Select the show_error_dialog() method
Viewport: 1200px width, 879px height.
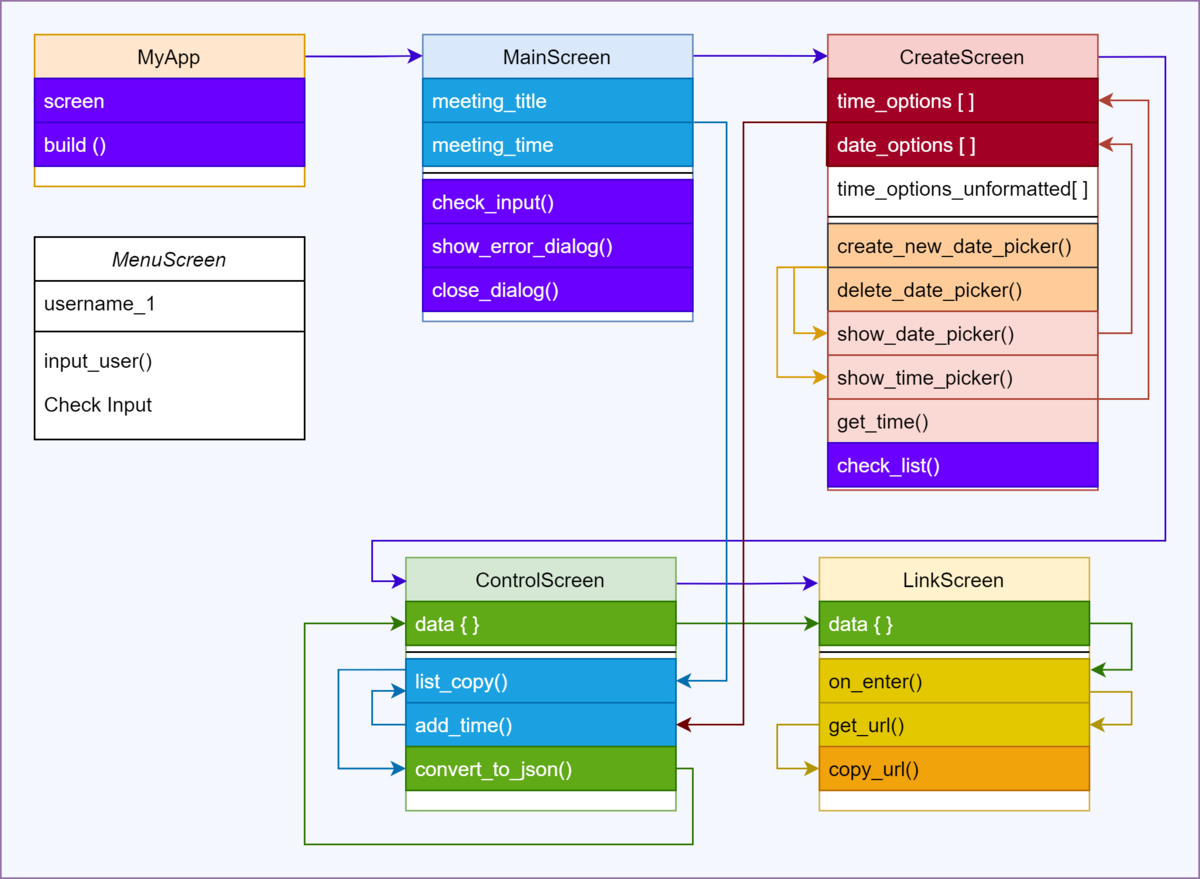[x=557, y=247]
